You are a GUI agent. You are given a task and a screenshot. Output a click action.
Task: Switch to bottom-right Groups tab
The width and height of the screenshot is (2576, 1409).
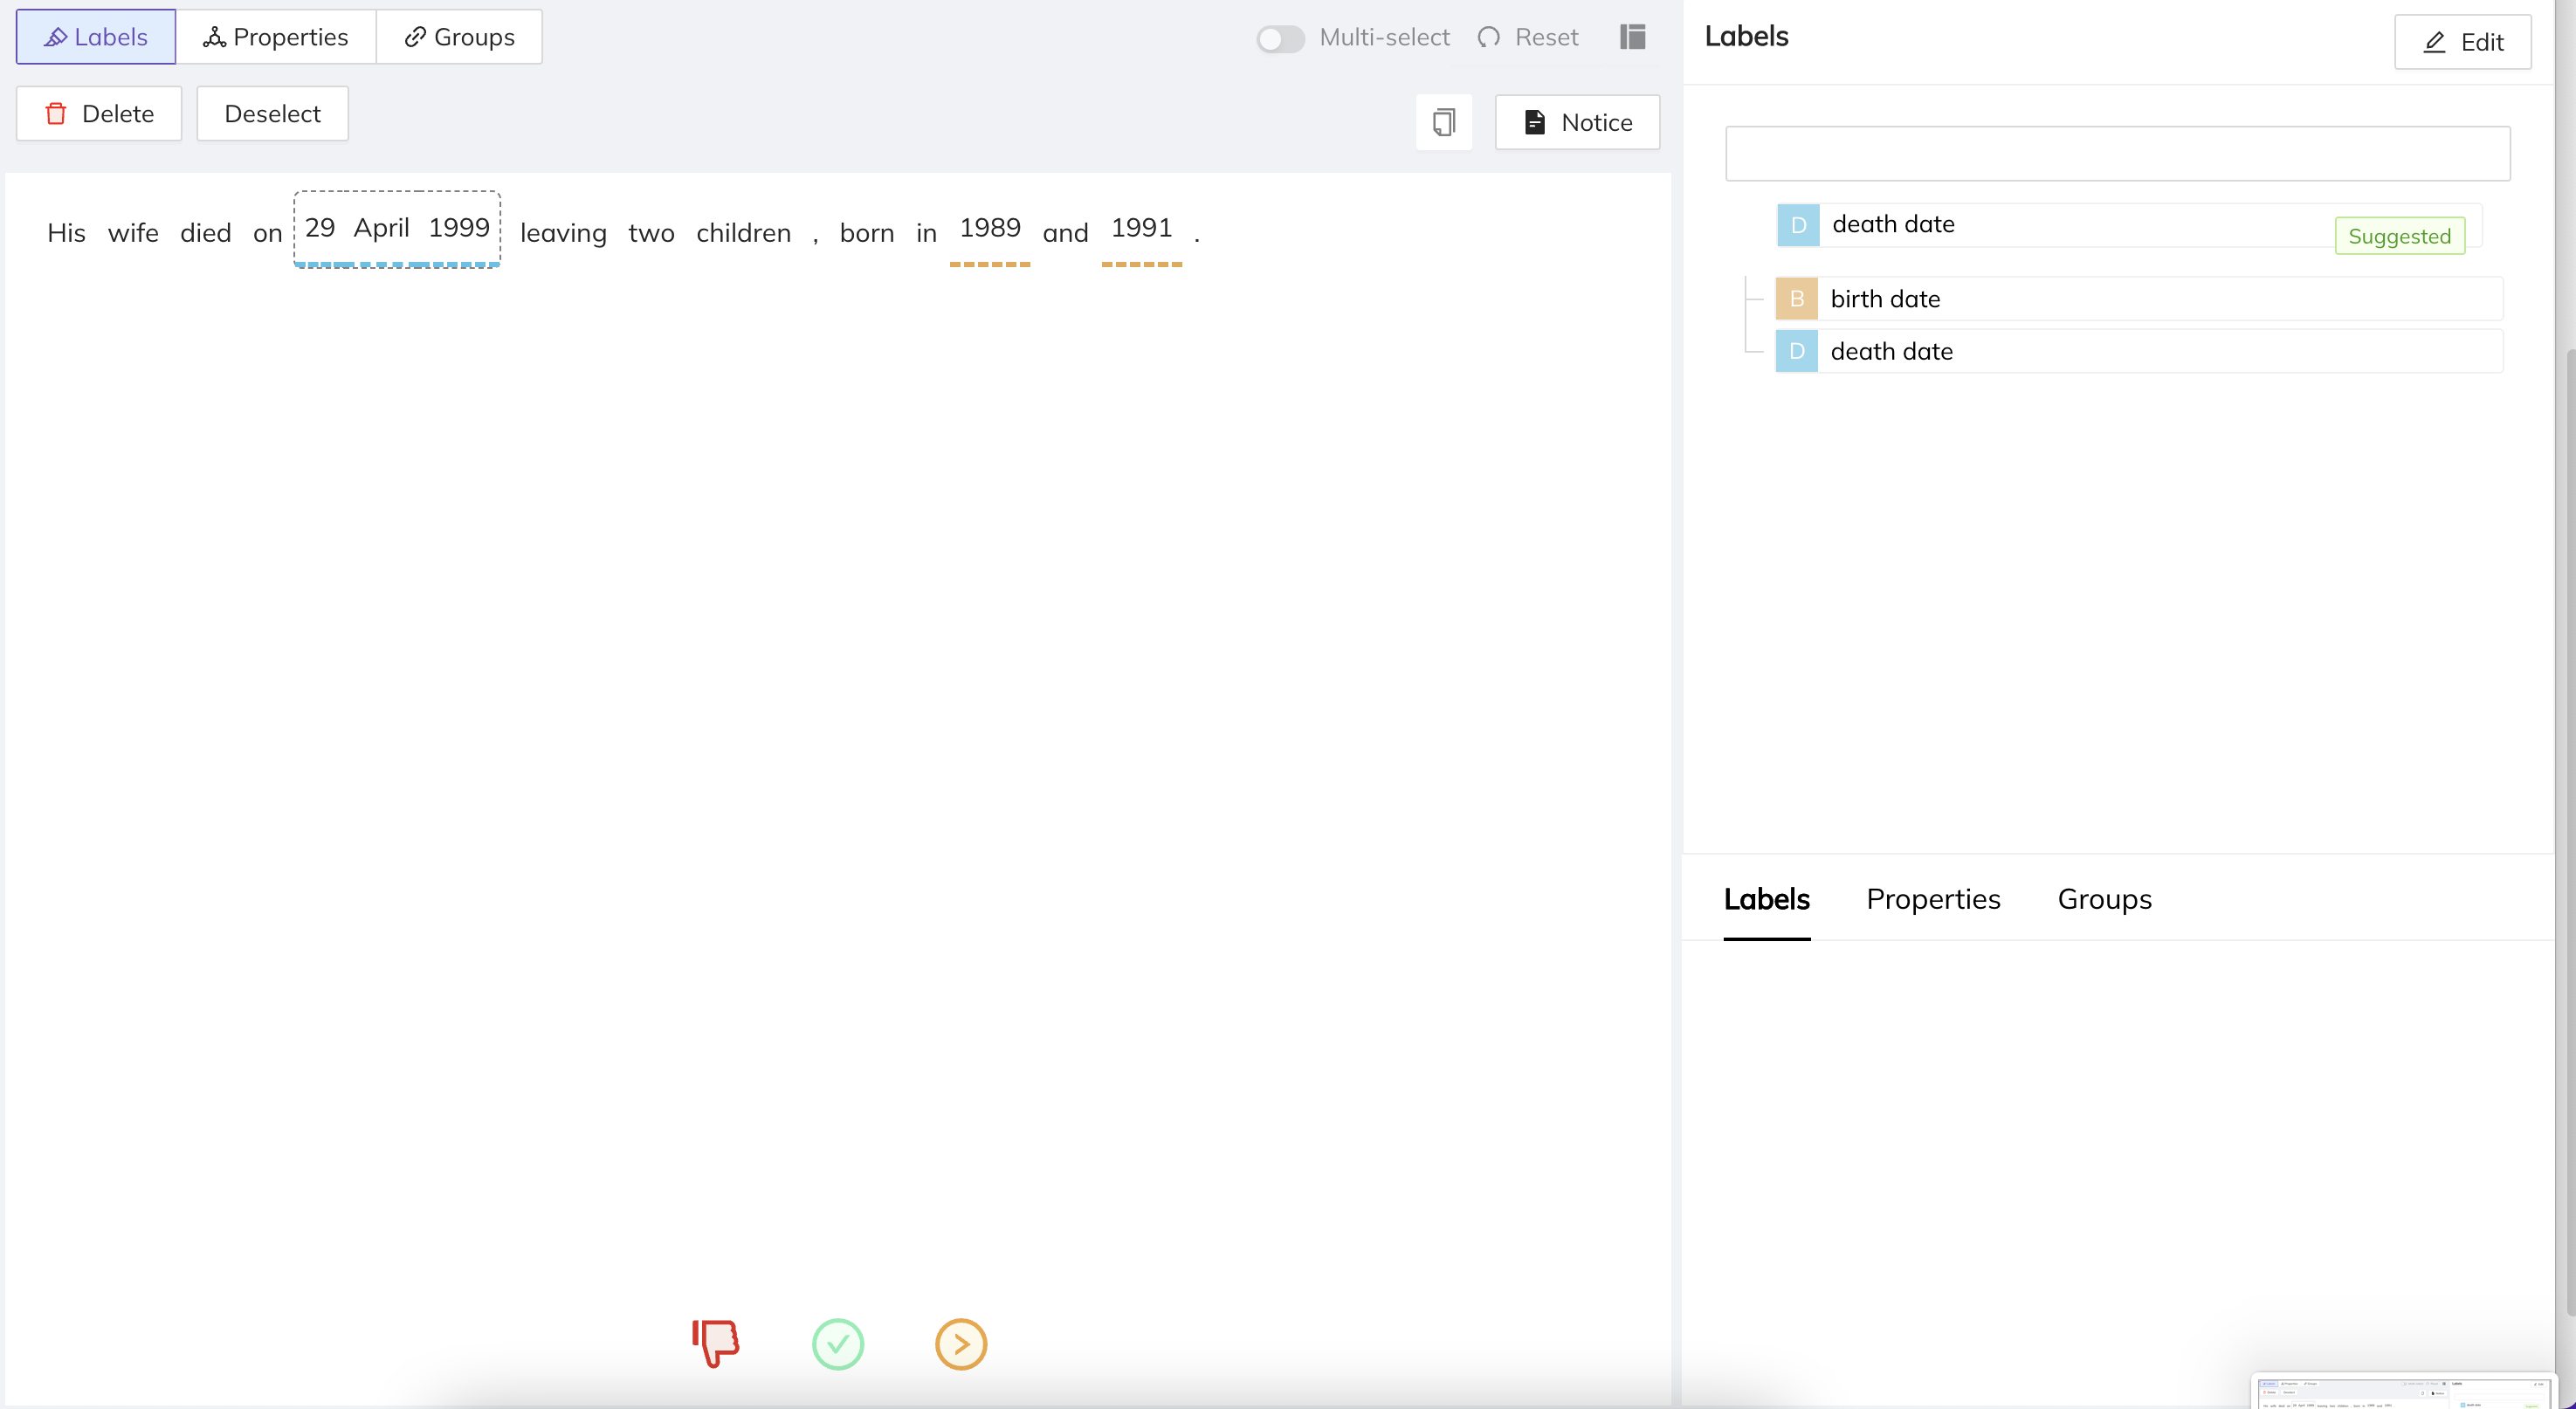(x=2104, y=899)
